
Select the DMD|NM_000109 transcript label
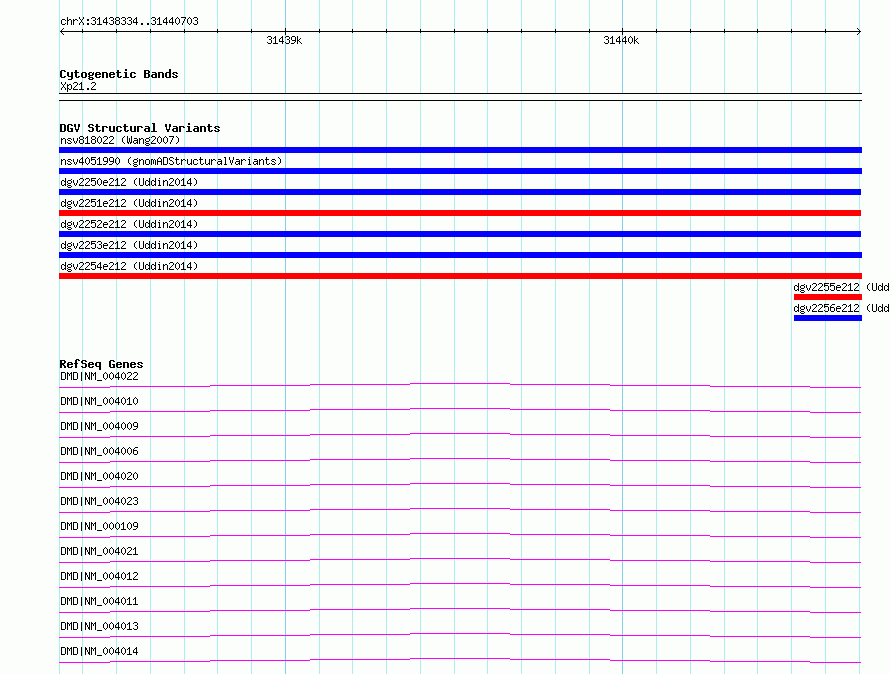pyautogui.click(x=99, y=526)
